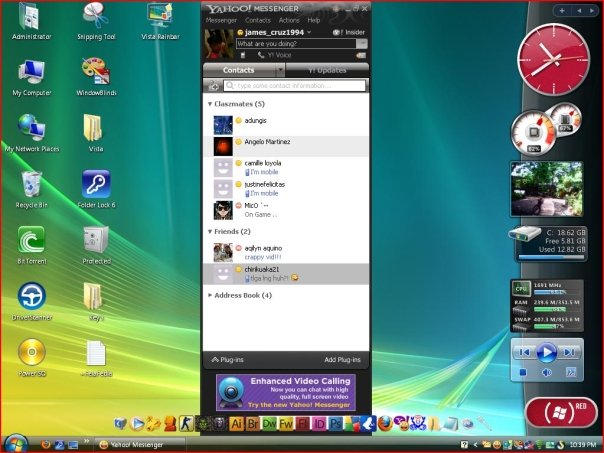Open WindowBlinds desktop icon

pos(96,77)
